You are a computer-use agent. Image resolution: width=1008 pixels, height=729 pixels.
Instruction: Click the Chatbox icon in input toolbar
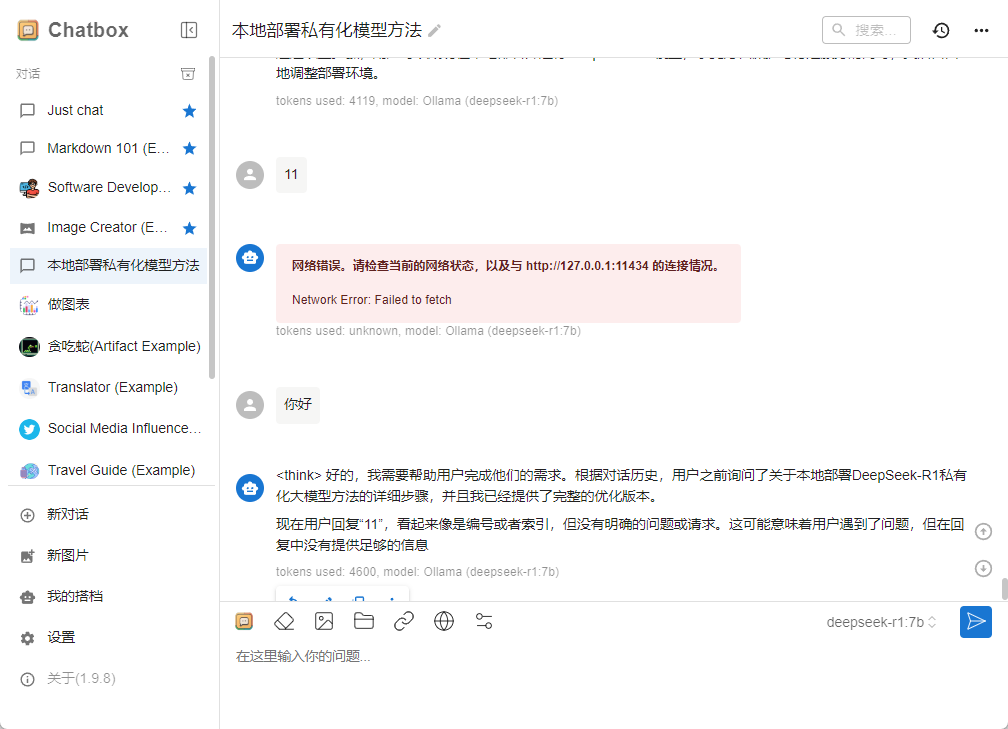tap(244, 621)
